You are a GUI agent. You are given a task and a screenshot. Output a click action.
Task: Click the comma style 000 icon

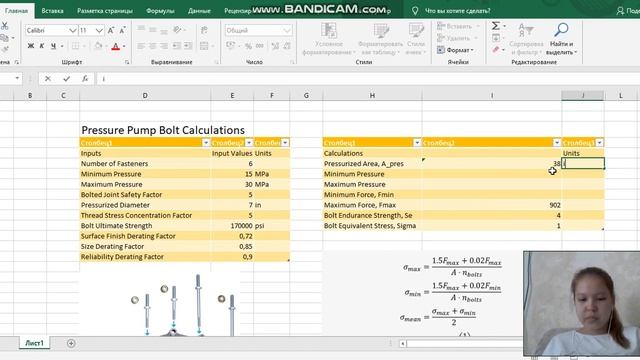[x=260, y=46]
